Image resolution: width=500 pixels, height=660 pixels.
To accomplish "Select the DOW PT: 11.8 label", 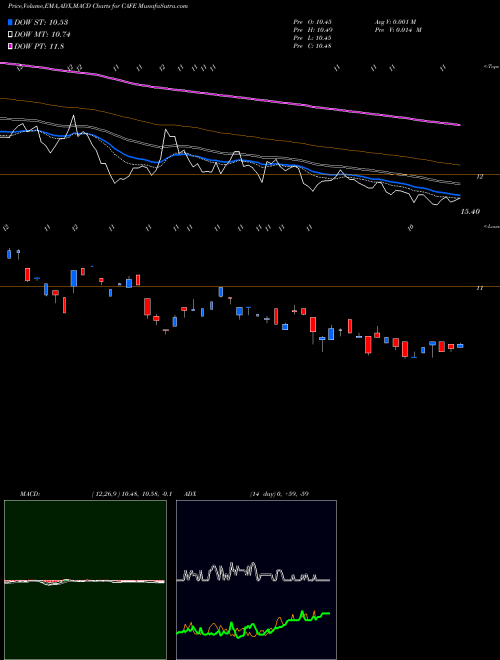I will tap(39, 46).
